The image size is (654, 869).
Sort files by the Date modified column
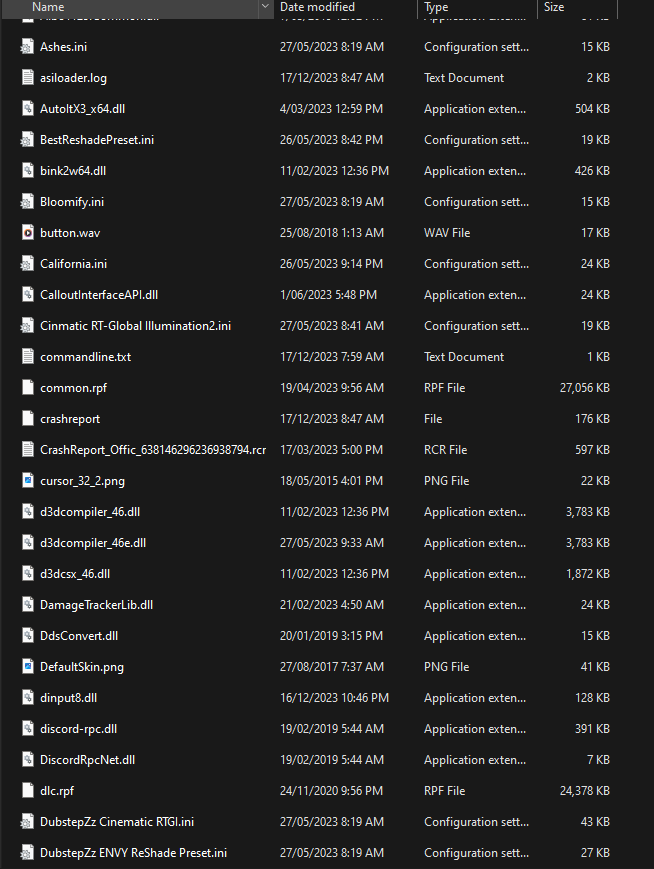coord(317,7)
